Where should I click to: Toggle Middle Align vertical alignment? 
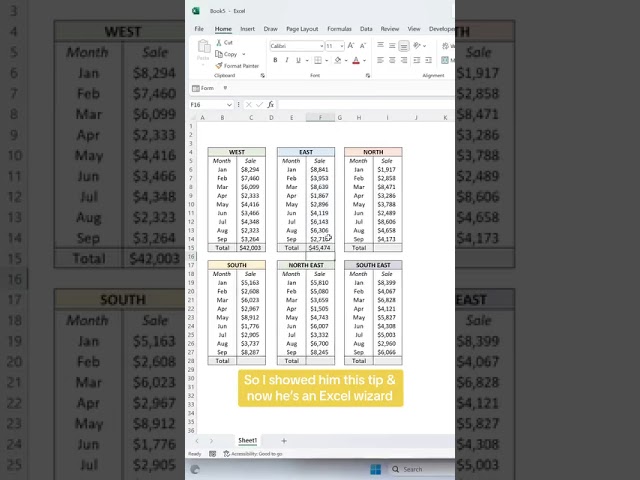click(392, 45)
